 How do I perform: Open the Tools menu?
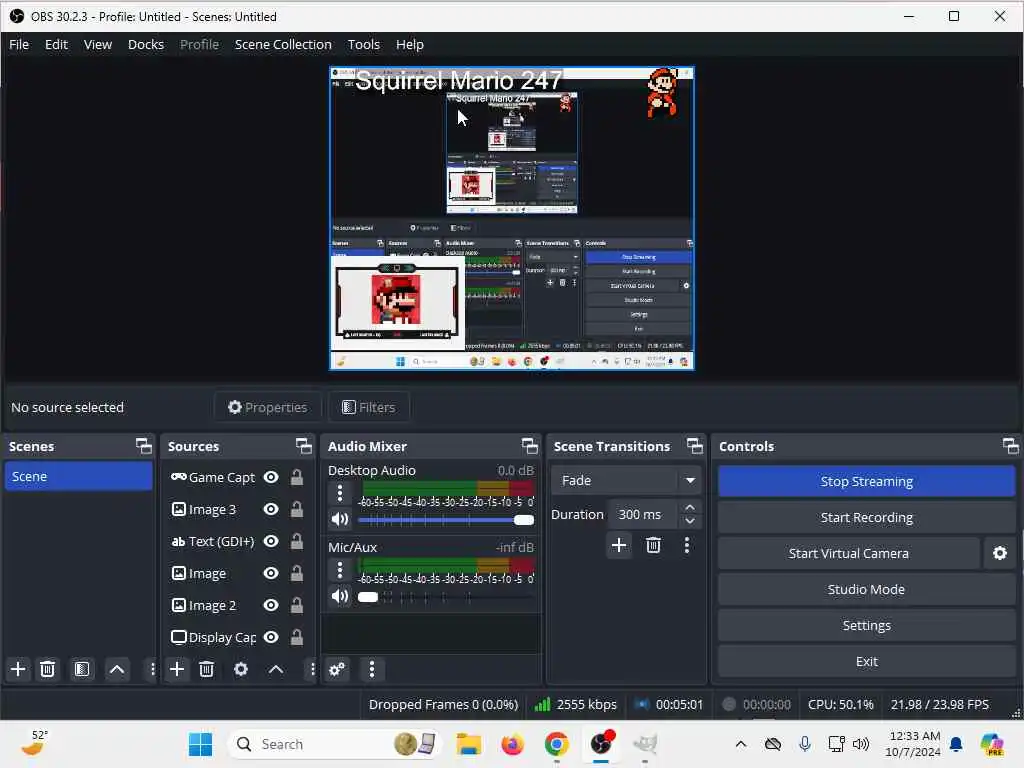pos(364,44)
